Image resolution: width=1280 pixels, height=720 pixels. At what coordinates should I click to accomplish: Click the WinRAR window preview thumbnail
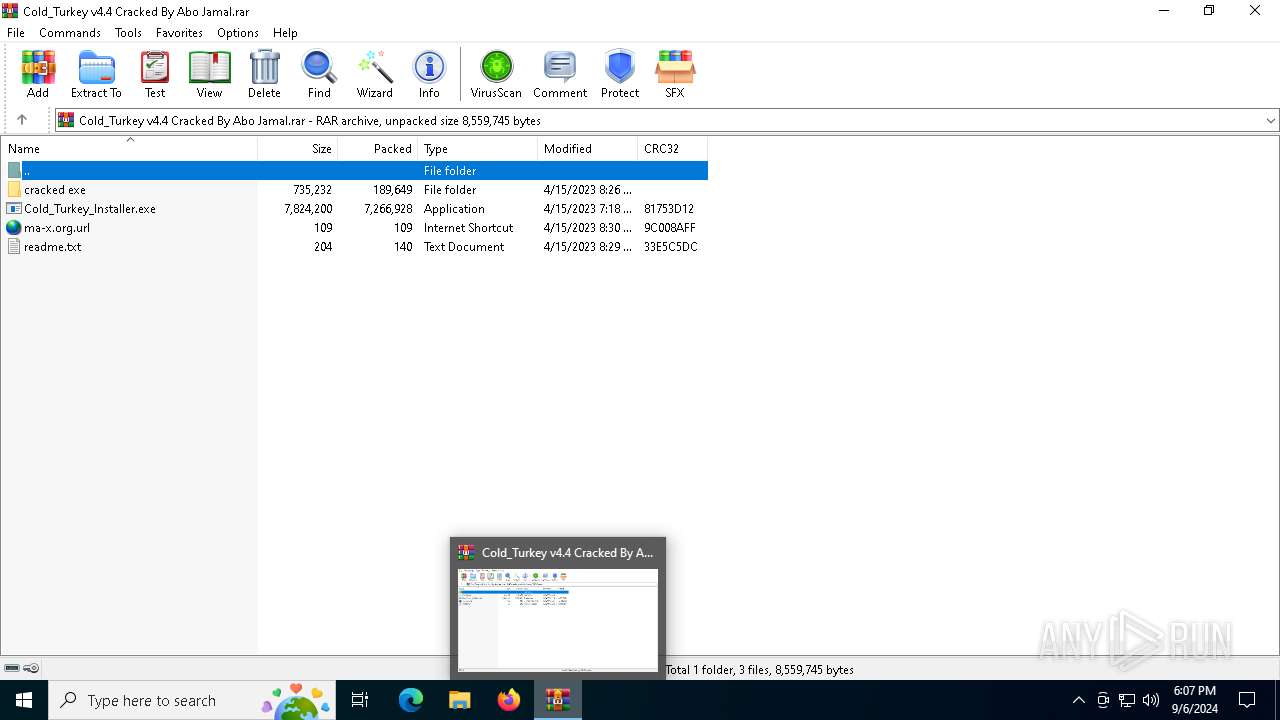point(558,620)
